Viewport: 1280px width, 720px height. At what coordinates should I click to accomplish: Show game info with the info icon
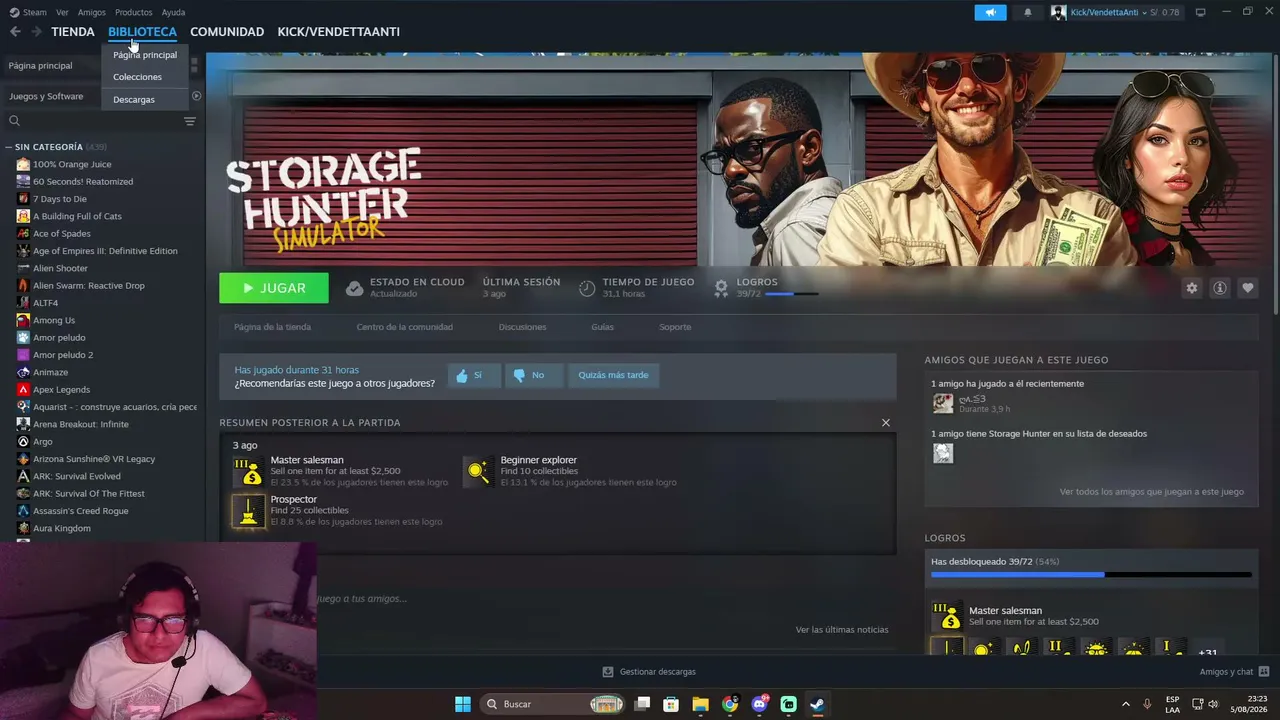coord(1219,288)
